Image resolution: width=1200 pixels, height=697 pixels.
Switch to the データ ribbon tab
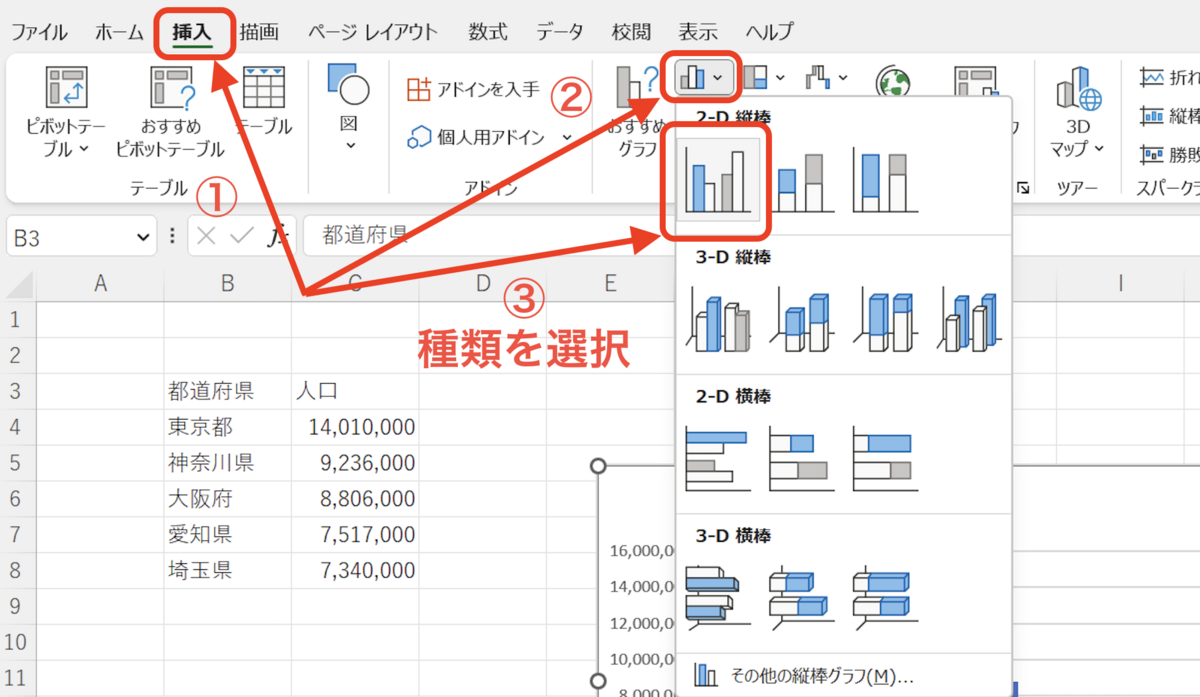pos(559,31)
